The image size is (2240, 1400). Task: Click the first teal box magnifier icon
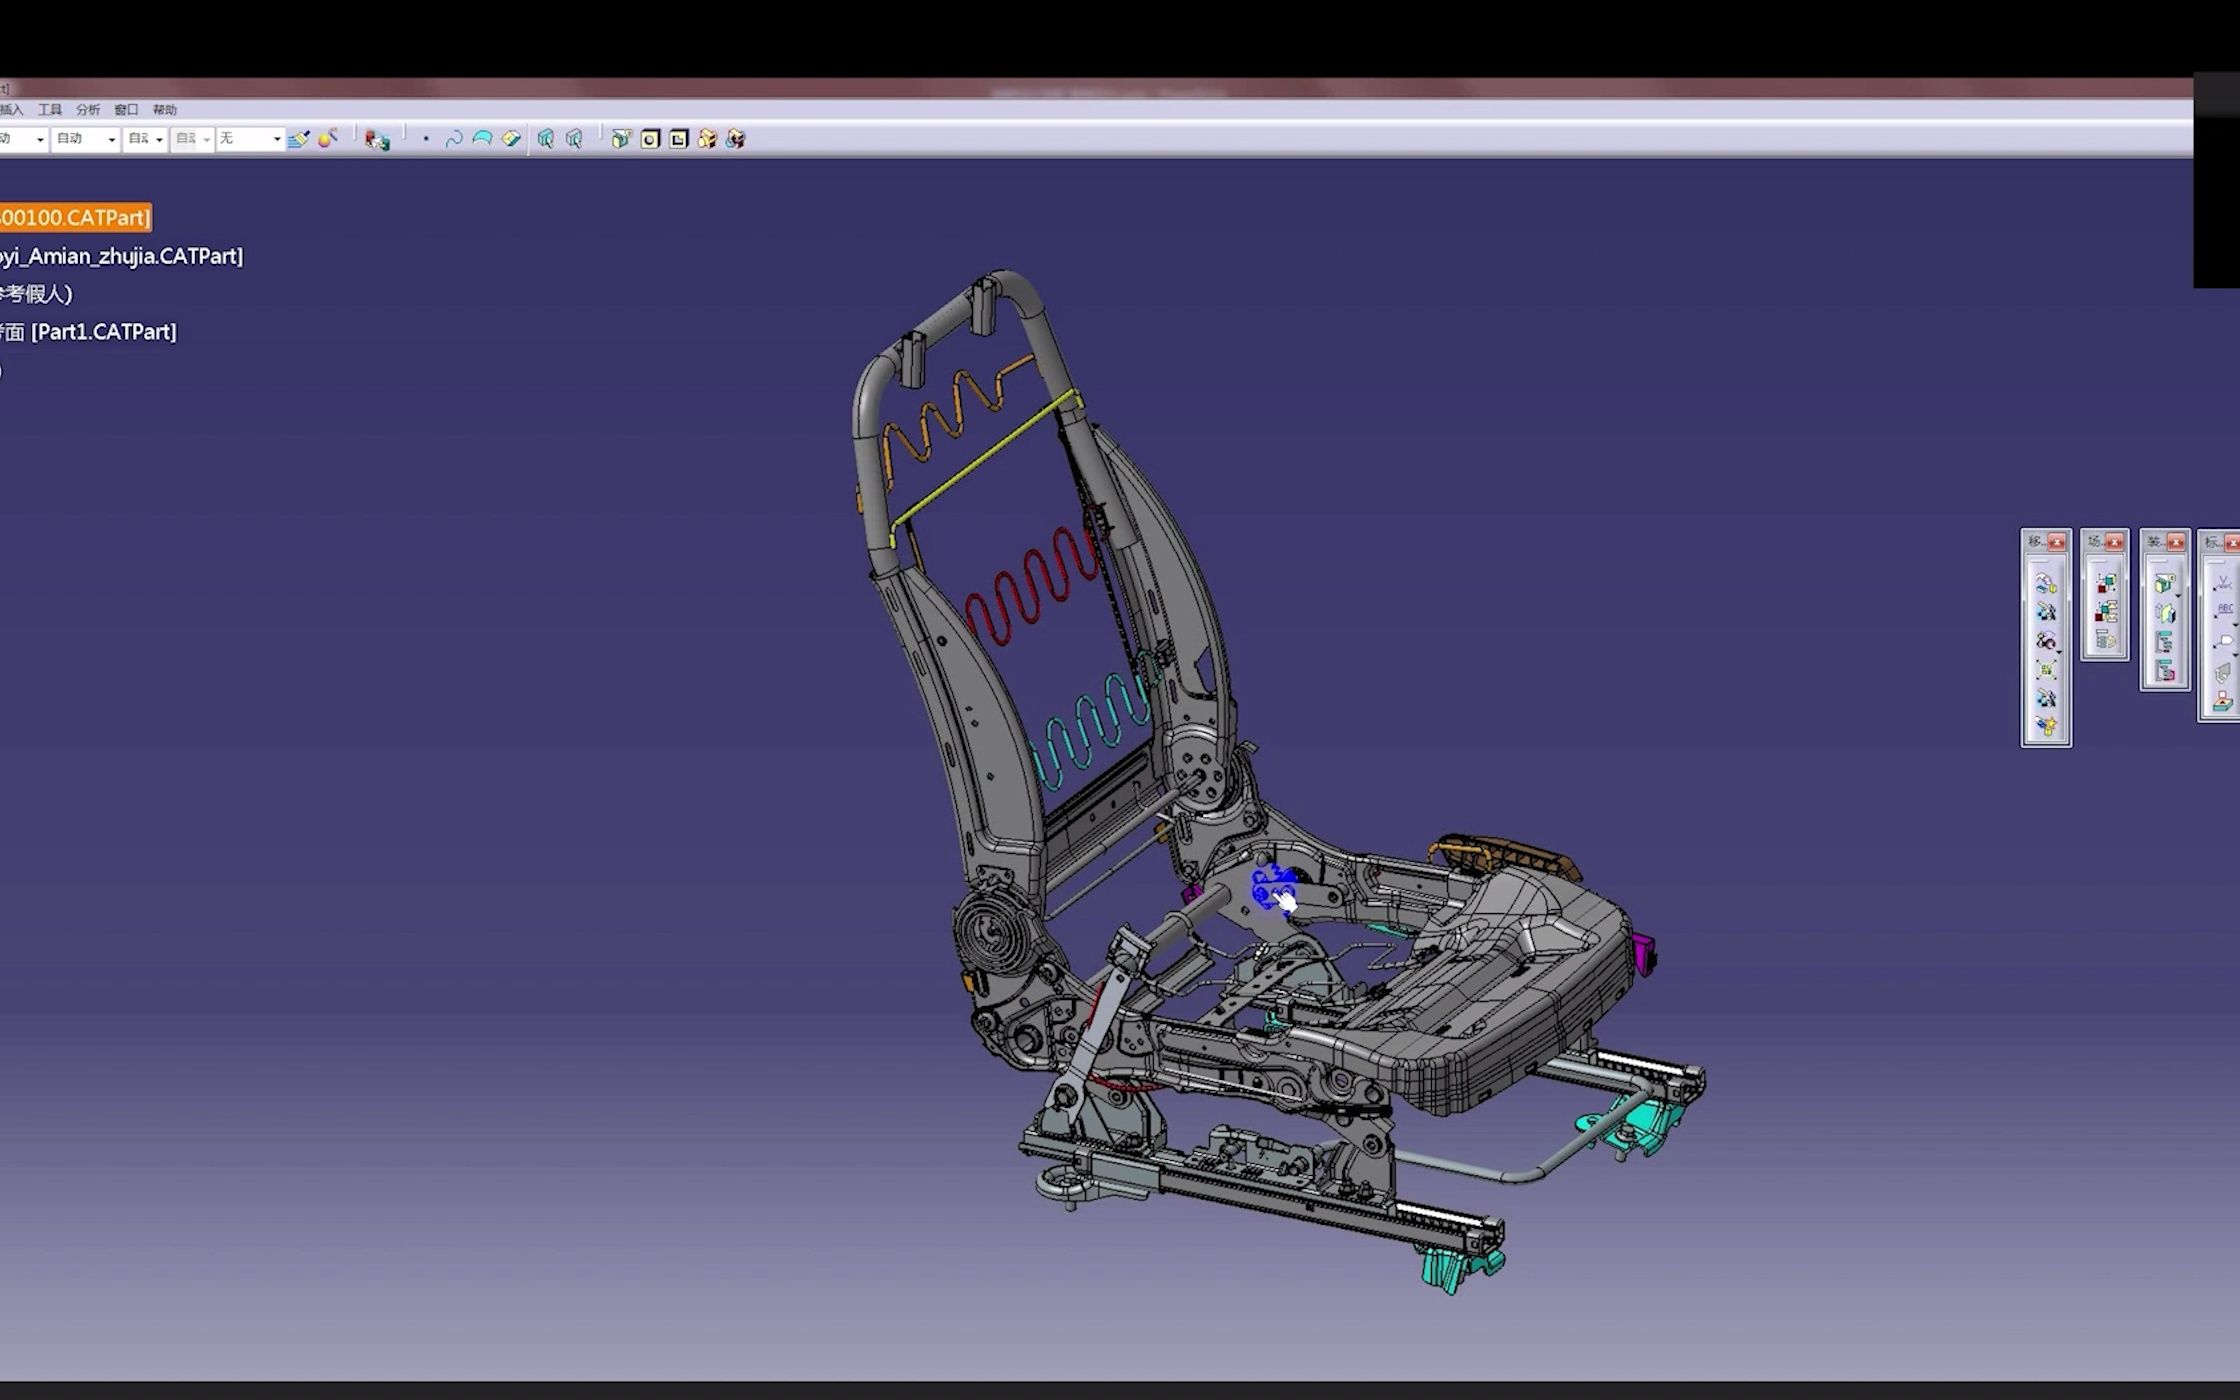pos(546,139)
